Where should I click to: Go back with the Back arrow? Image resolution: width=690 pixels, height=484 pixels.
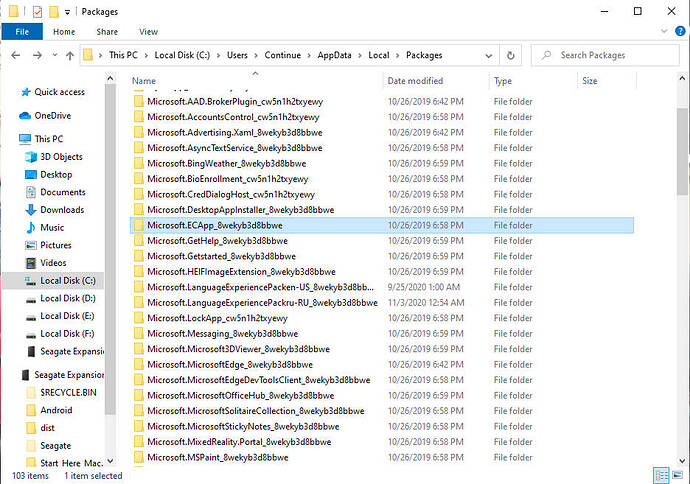(16, 55)
